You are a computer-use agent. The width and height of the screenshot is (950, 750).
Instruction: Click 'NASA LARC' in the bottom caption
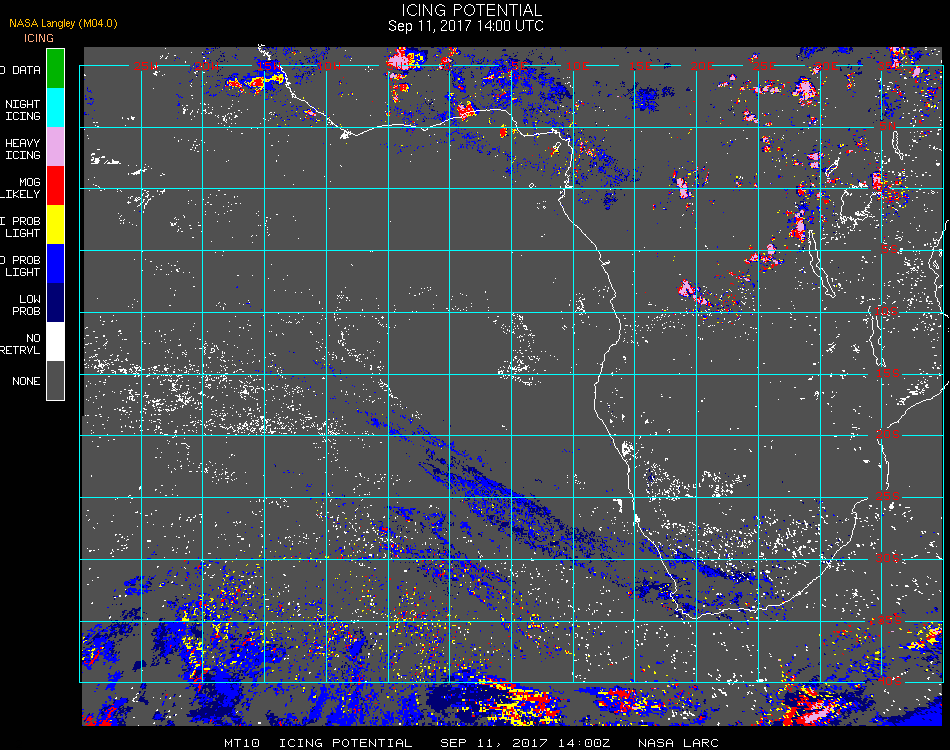[678, 743]
